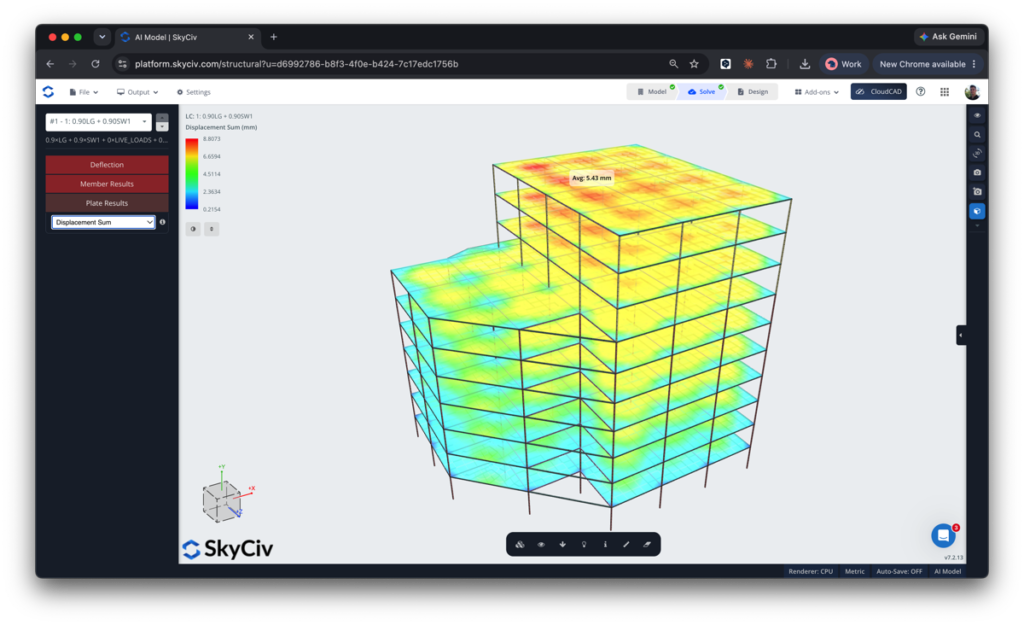This screenshot has width=1024, height=625.
Task: Click the Avg: 5.43 mm tooltip label
Action: 592,178
